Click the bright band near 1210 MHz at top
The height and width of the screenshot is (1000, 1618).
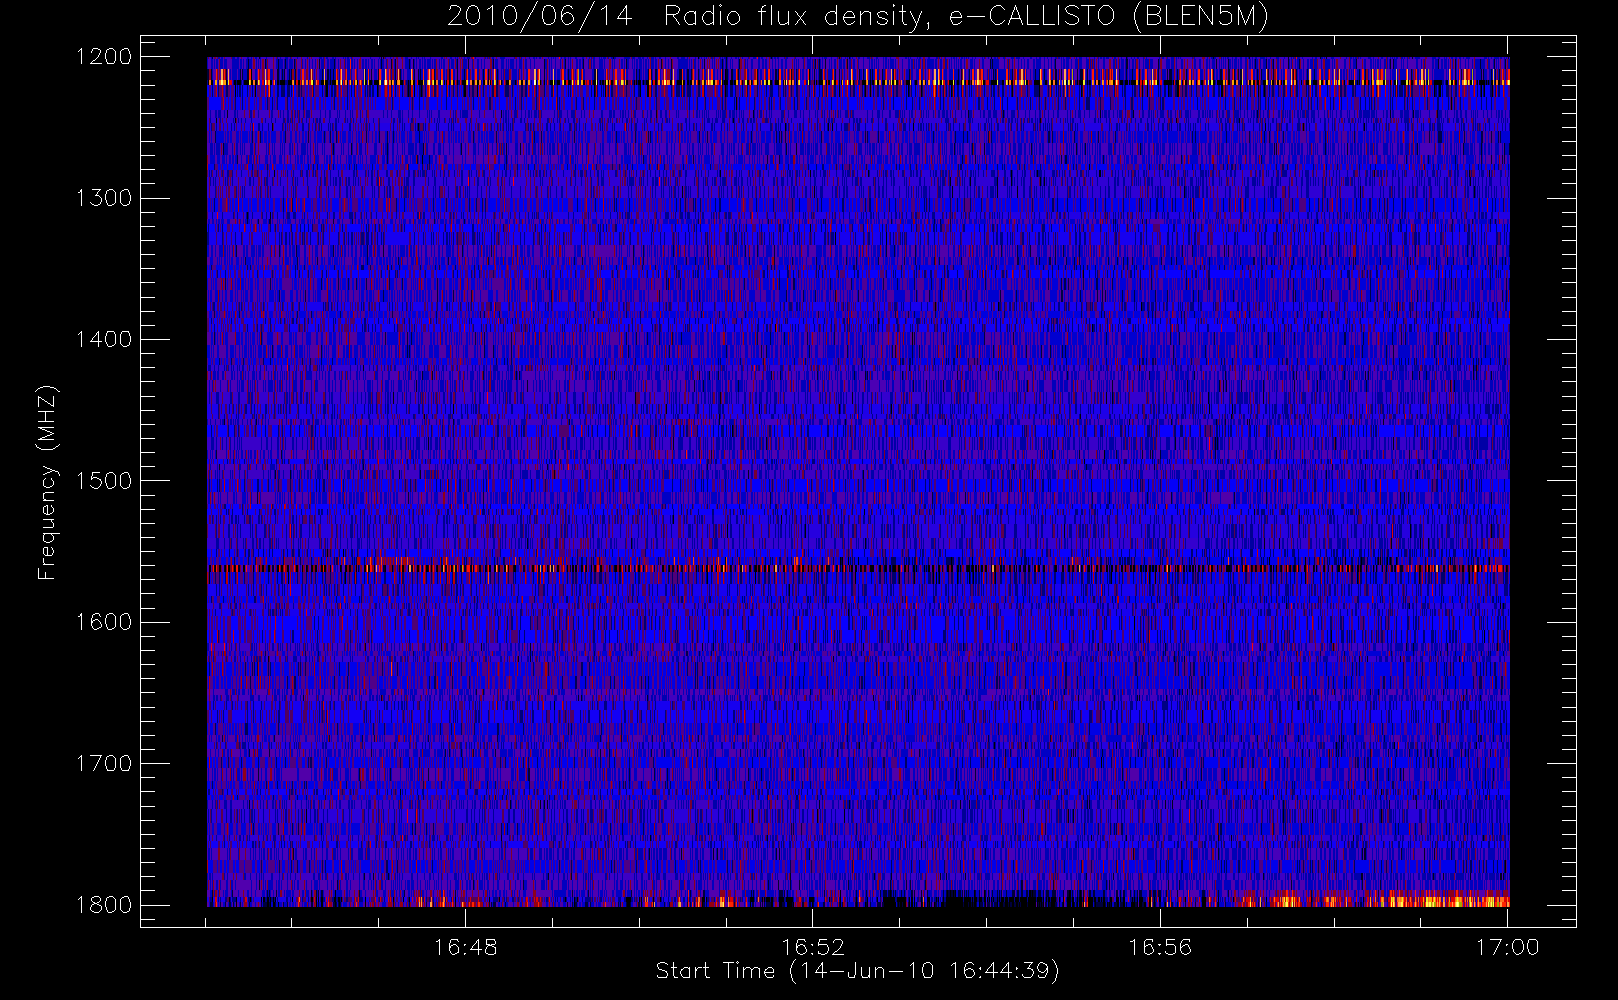(858, 76)
